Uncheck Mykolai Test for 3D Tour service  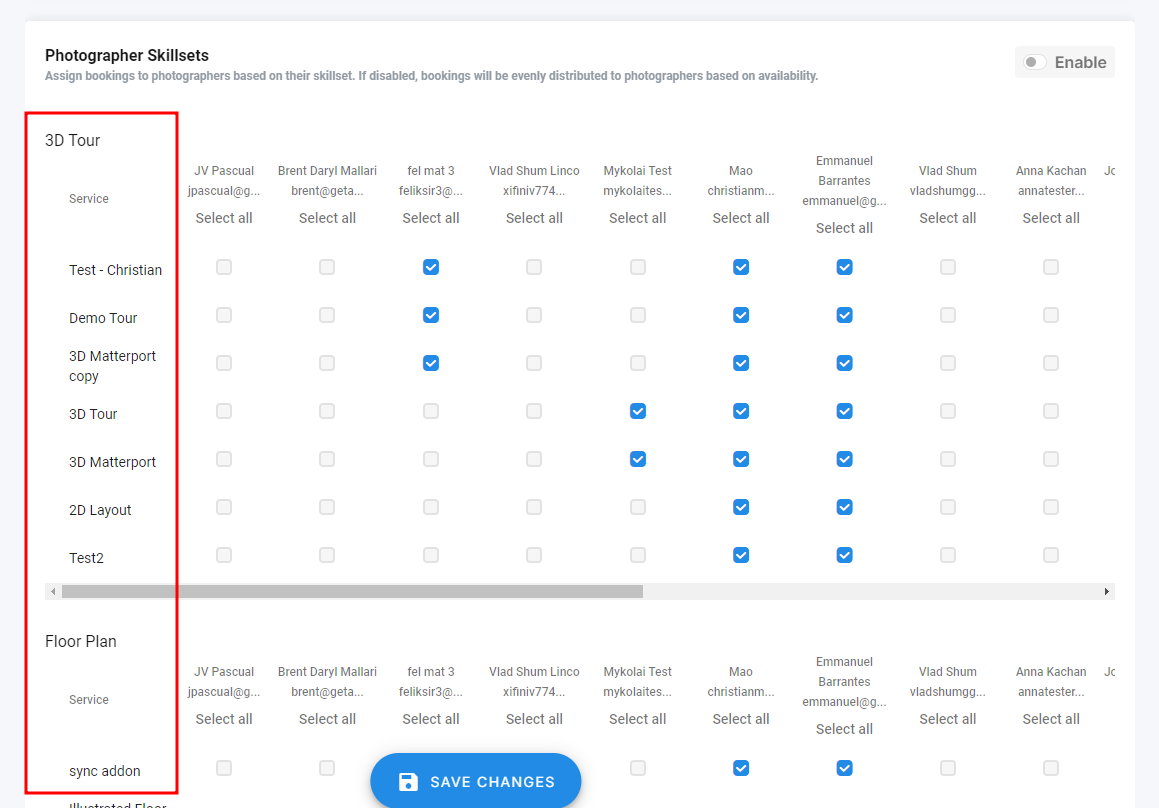pos(638,411)
